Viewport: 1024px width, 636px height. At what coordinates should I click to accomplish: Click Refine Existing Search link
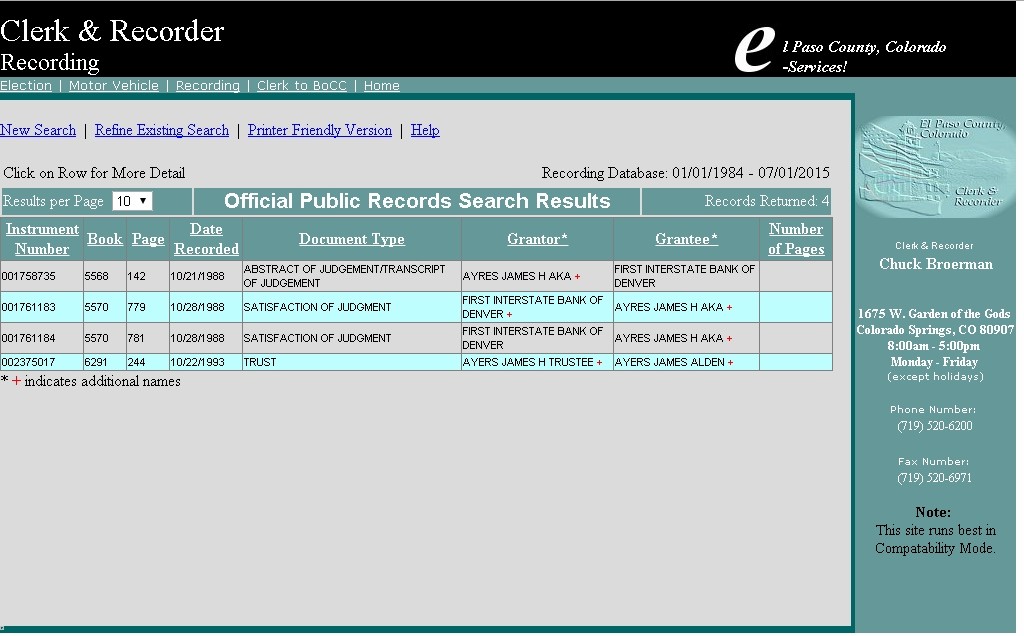pos(162,130)
